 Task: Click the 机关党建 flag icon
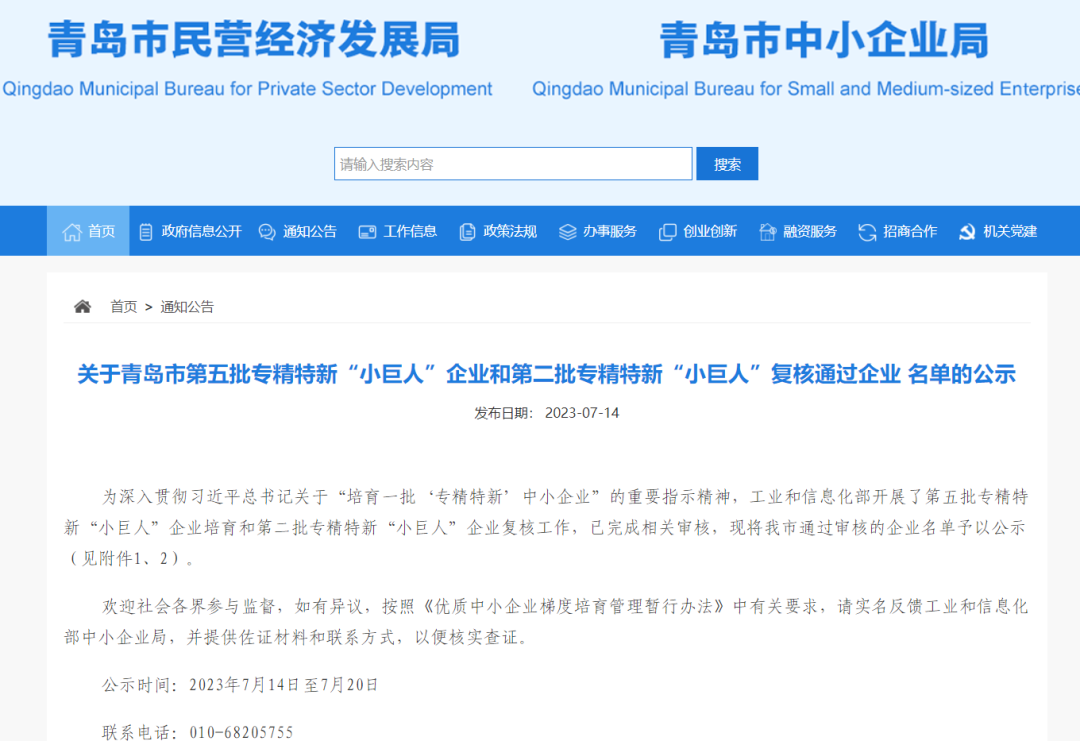point(965,231)
